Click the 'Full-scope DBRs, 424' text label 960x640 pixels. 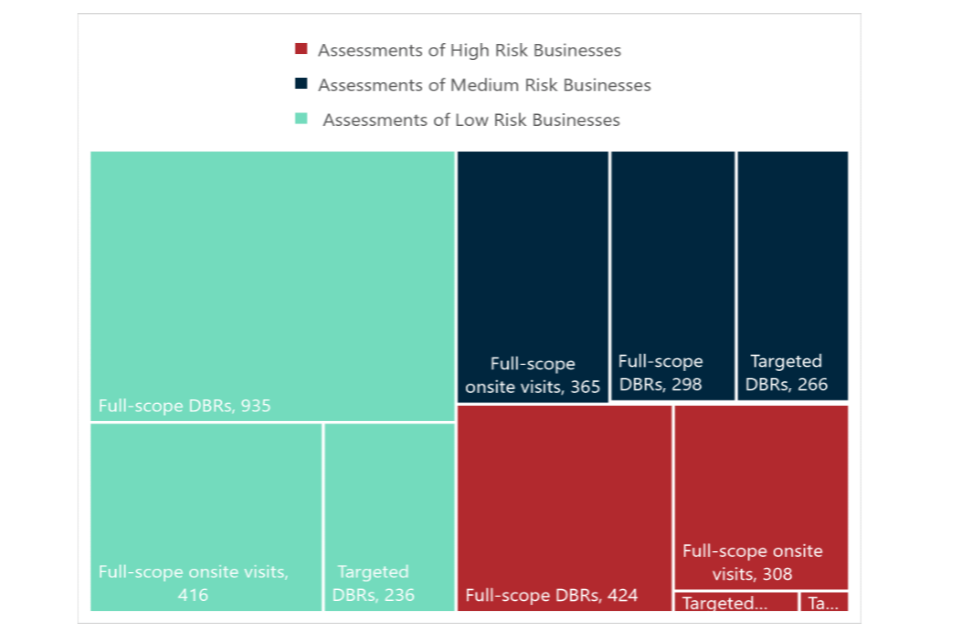[551, 596]
